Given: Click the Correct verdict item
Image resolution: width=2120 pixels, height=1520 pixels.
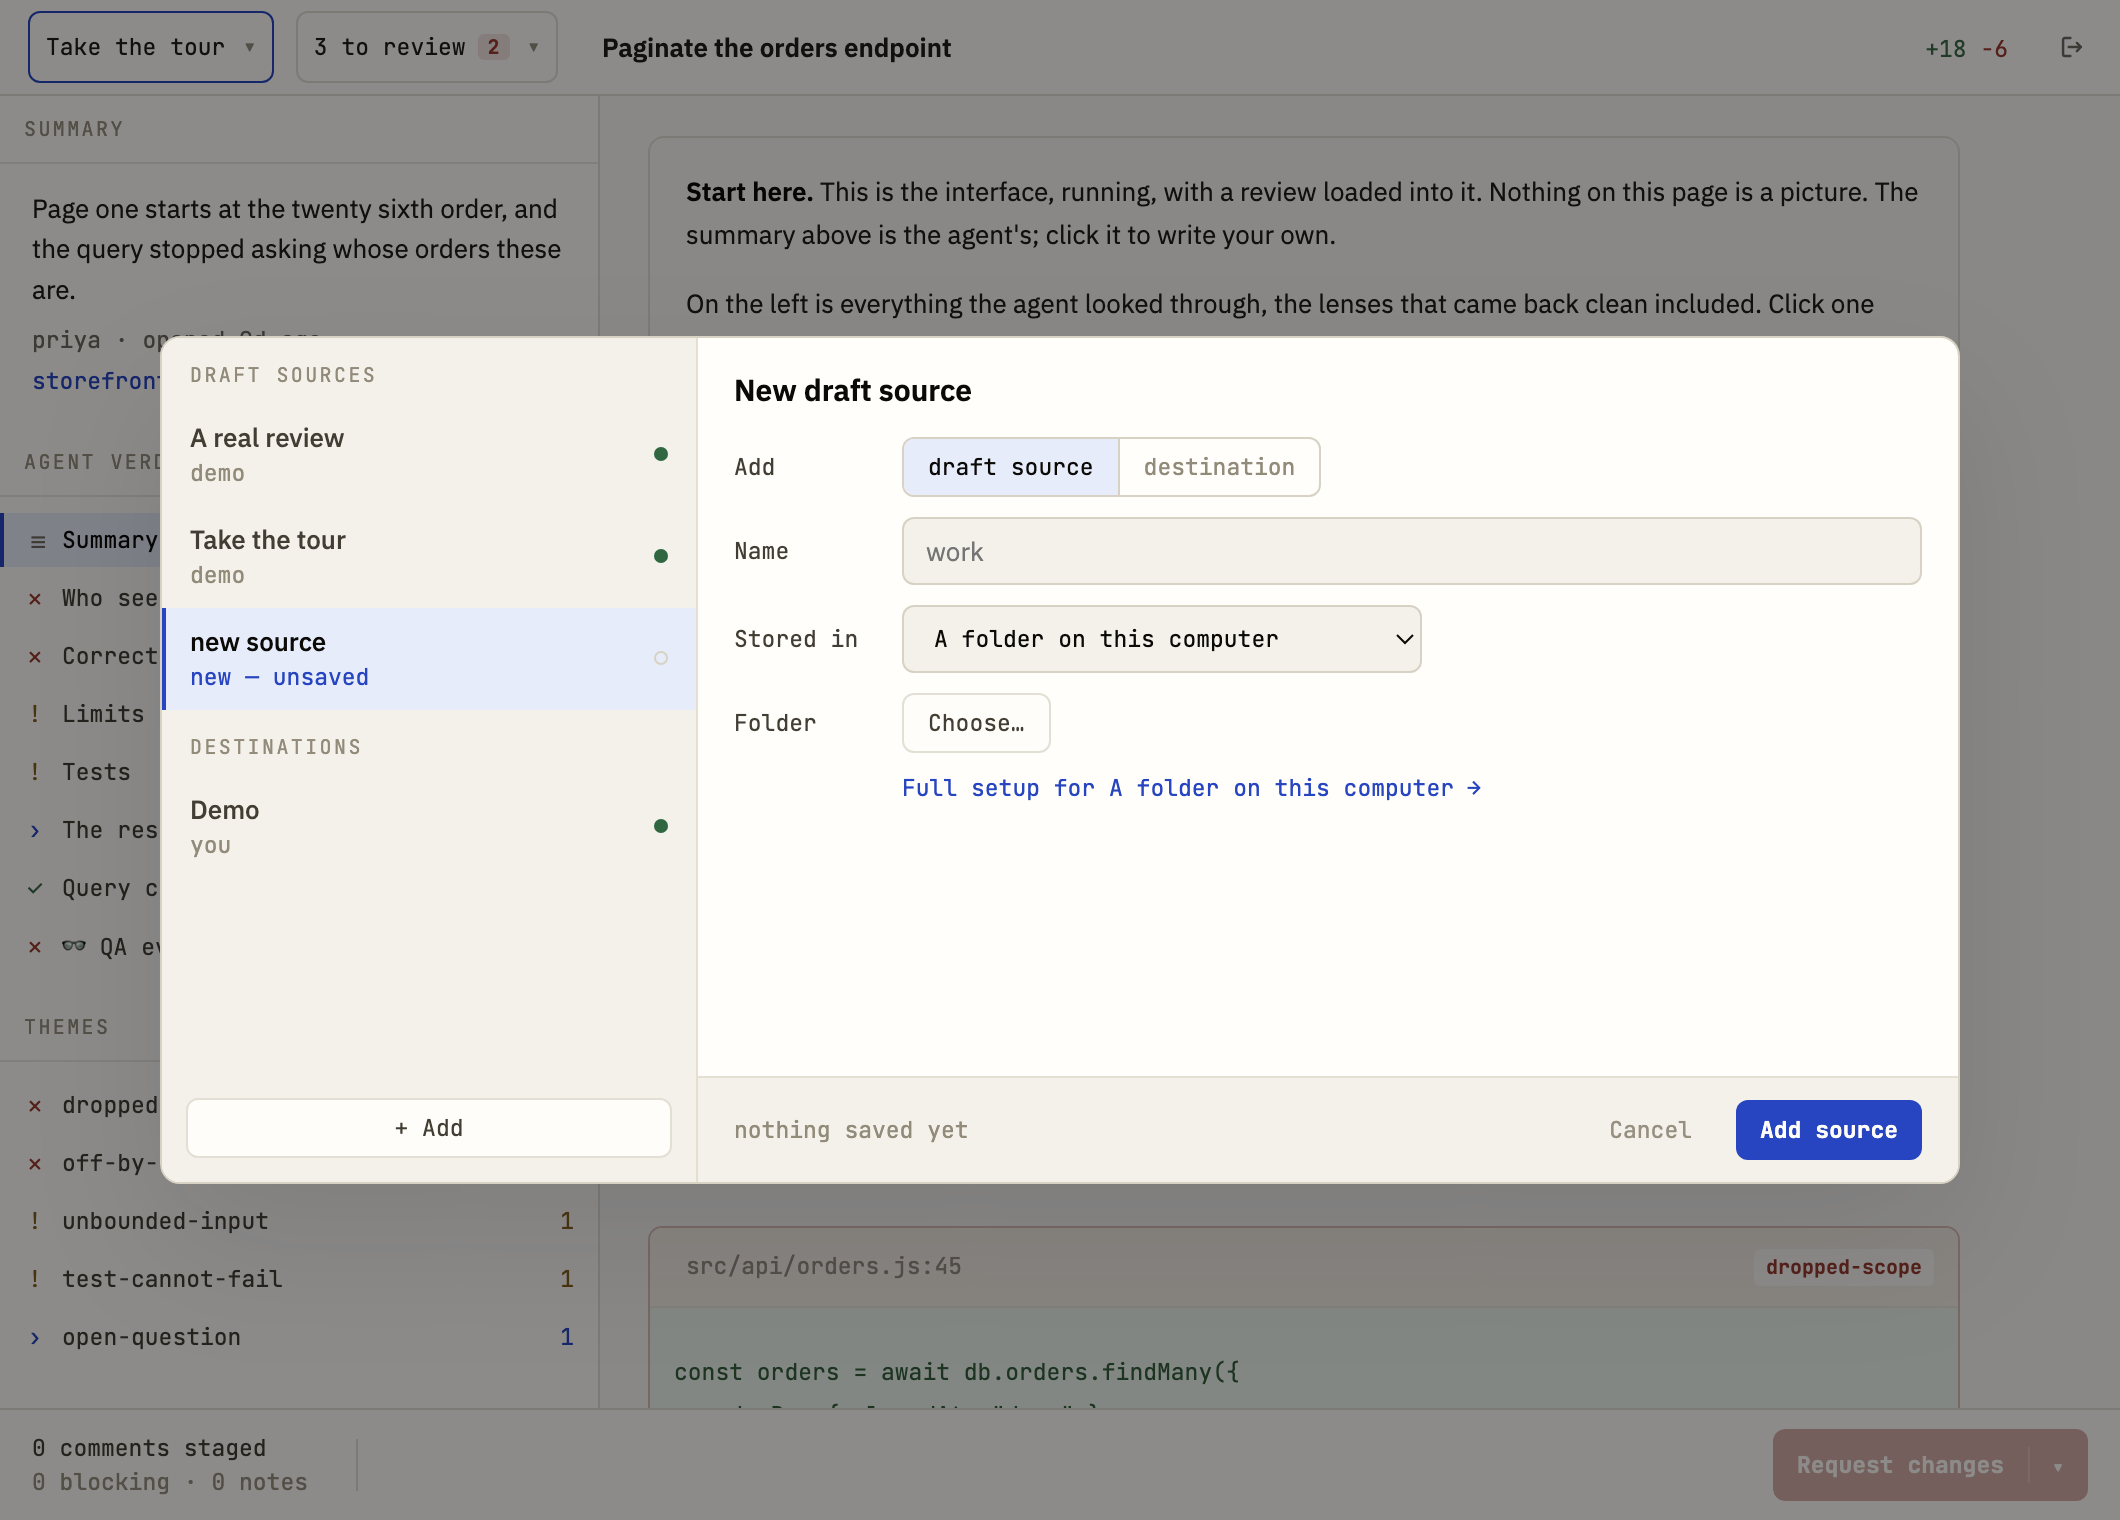Looking at the screenshot, I should (82, 656).
